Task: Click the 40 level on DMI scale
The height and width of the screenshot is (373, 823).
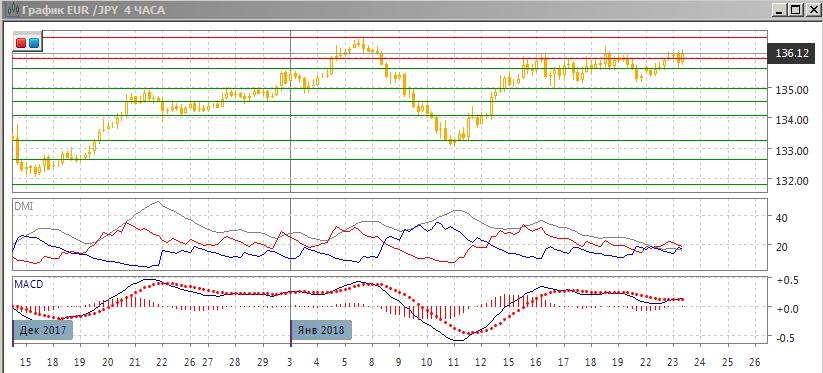Action: [x=783, y=217]
